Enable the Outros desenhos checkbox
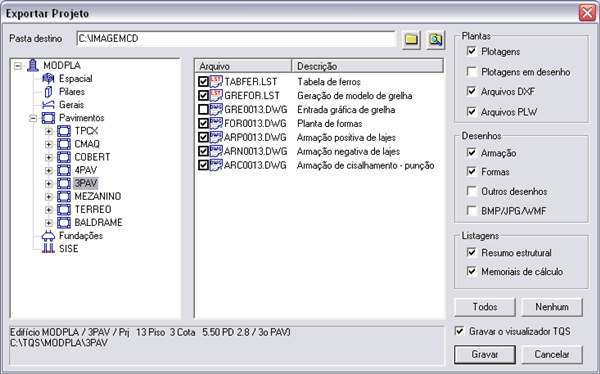 click(472, 191)
